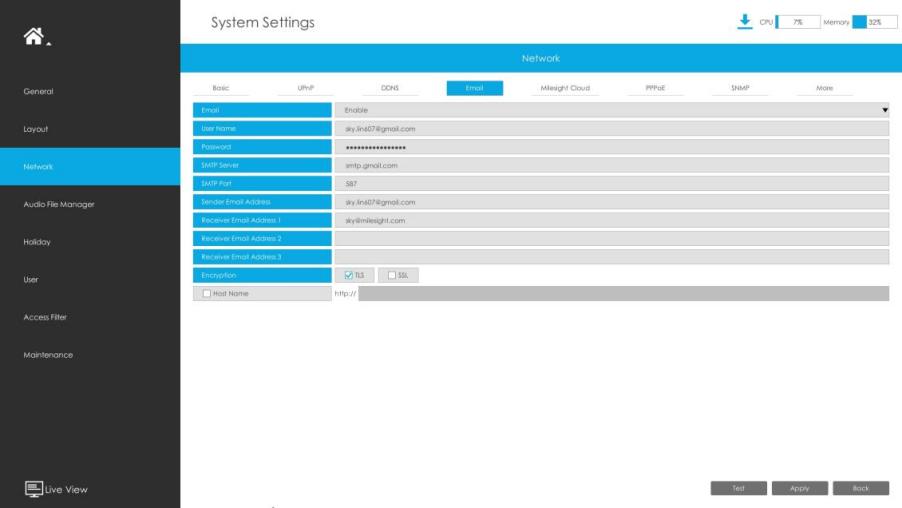Image resolution: width=902 pixels, height=508 pixels.
Task: Click the Encryption label
Action: point(262,276)
